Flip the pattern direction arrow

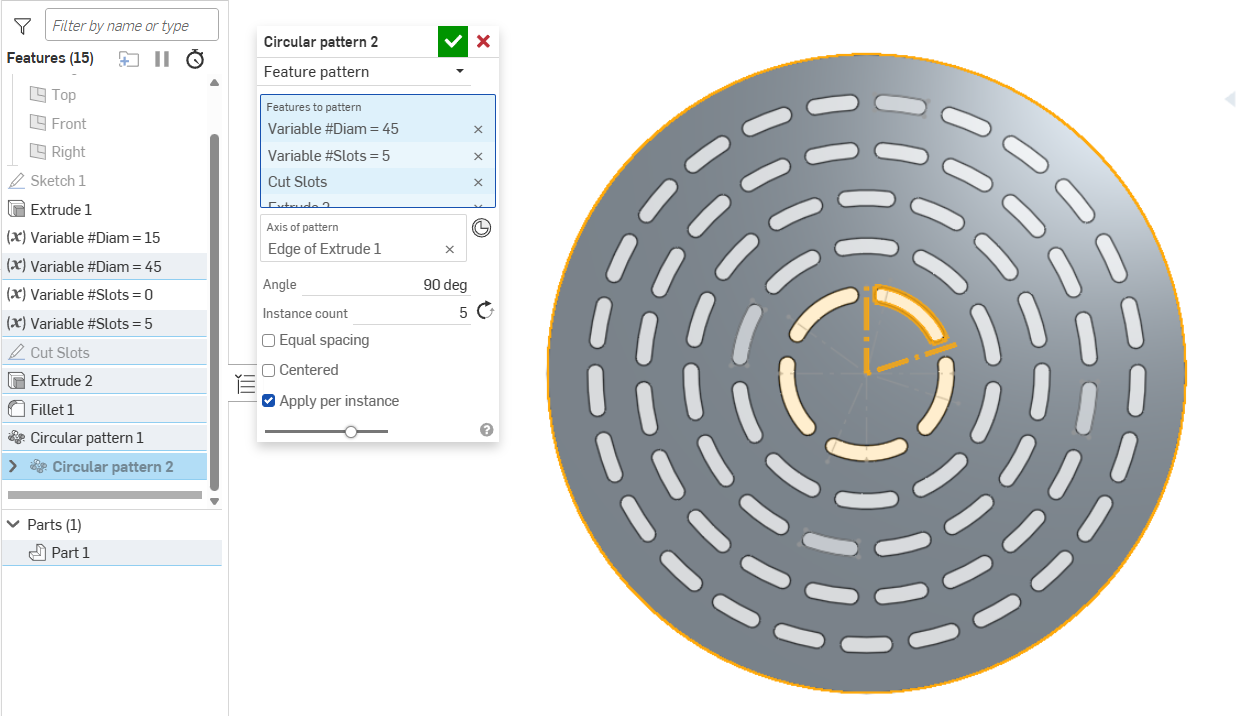[x=485, y=311]
